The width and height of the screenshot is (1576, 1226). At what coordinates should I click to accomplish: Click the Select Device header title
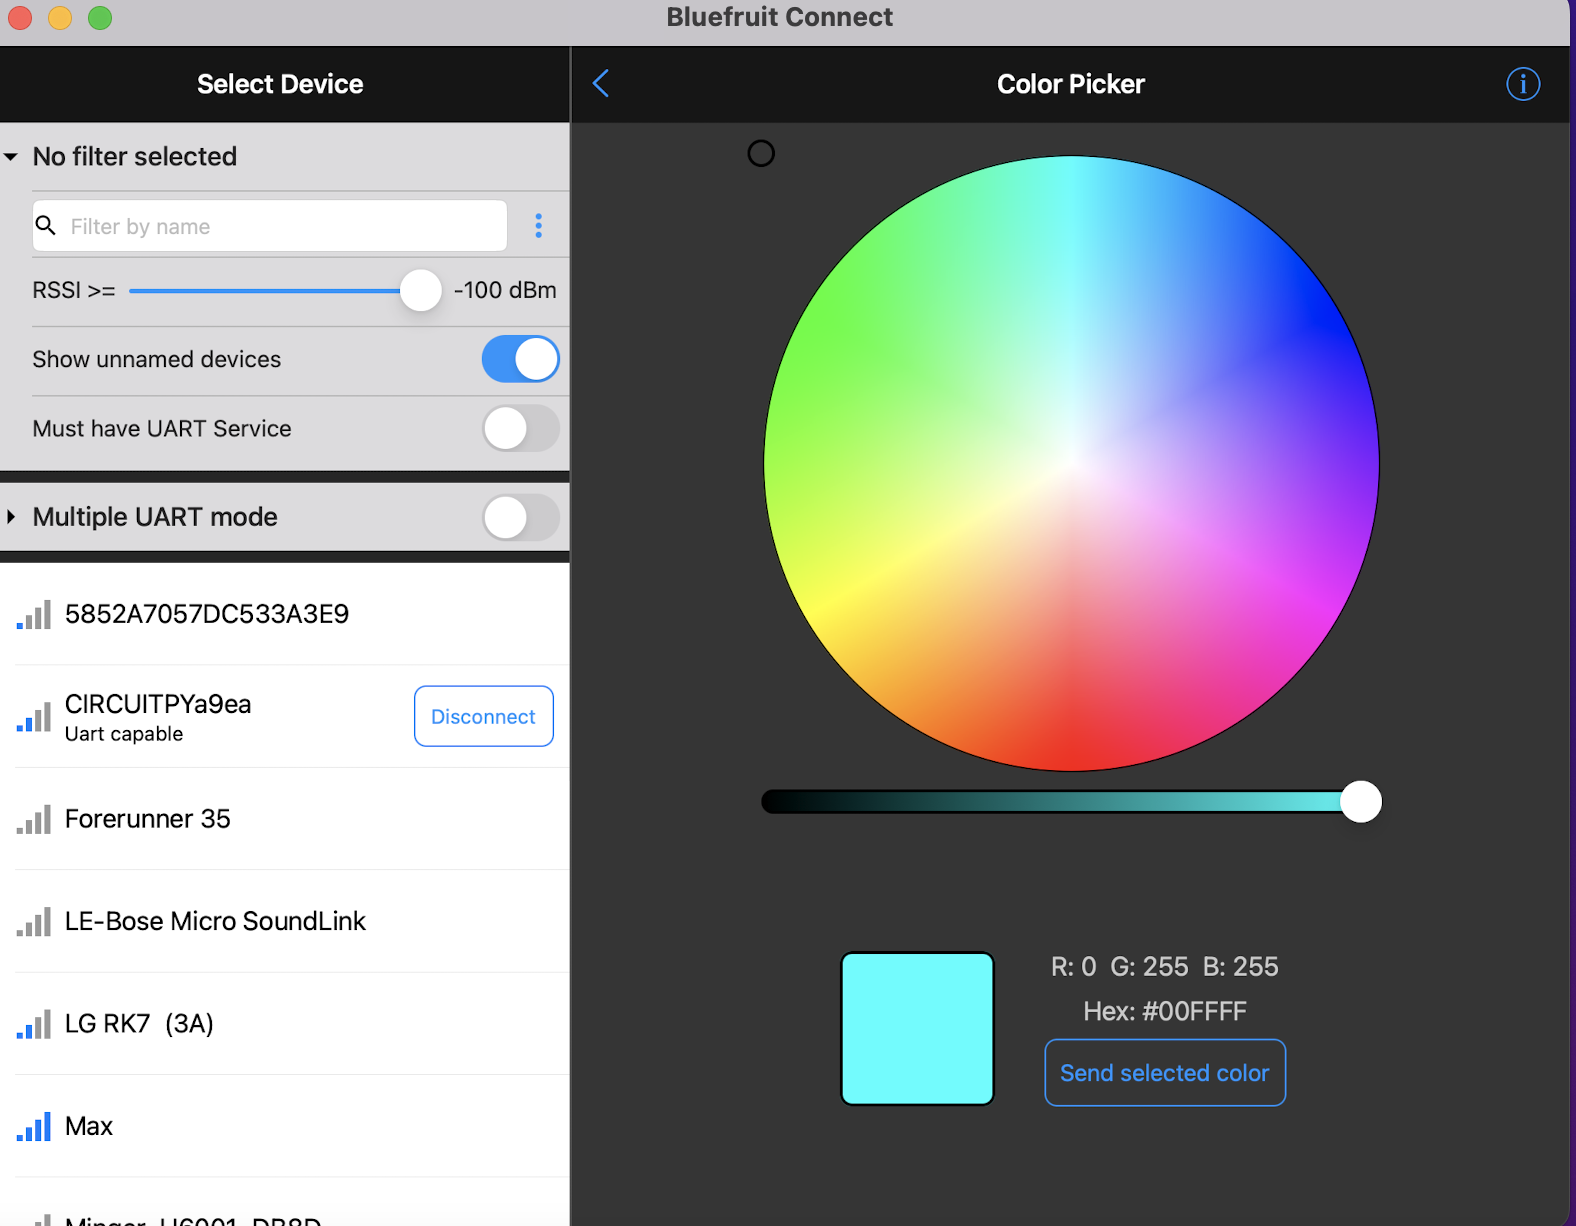pyautogui.click(x=280, y=84)
